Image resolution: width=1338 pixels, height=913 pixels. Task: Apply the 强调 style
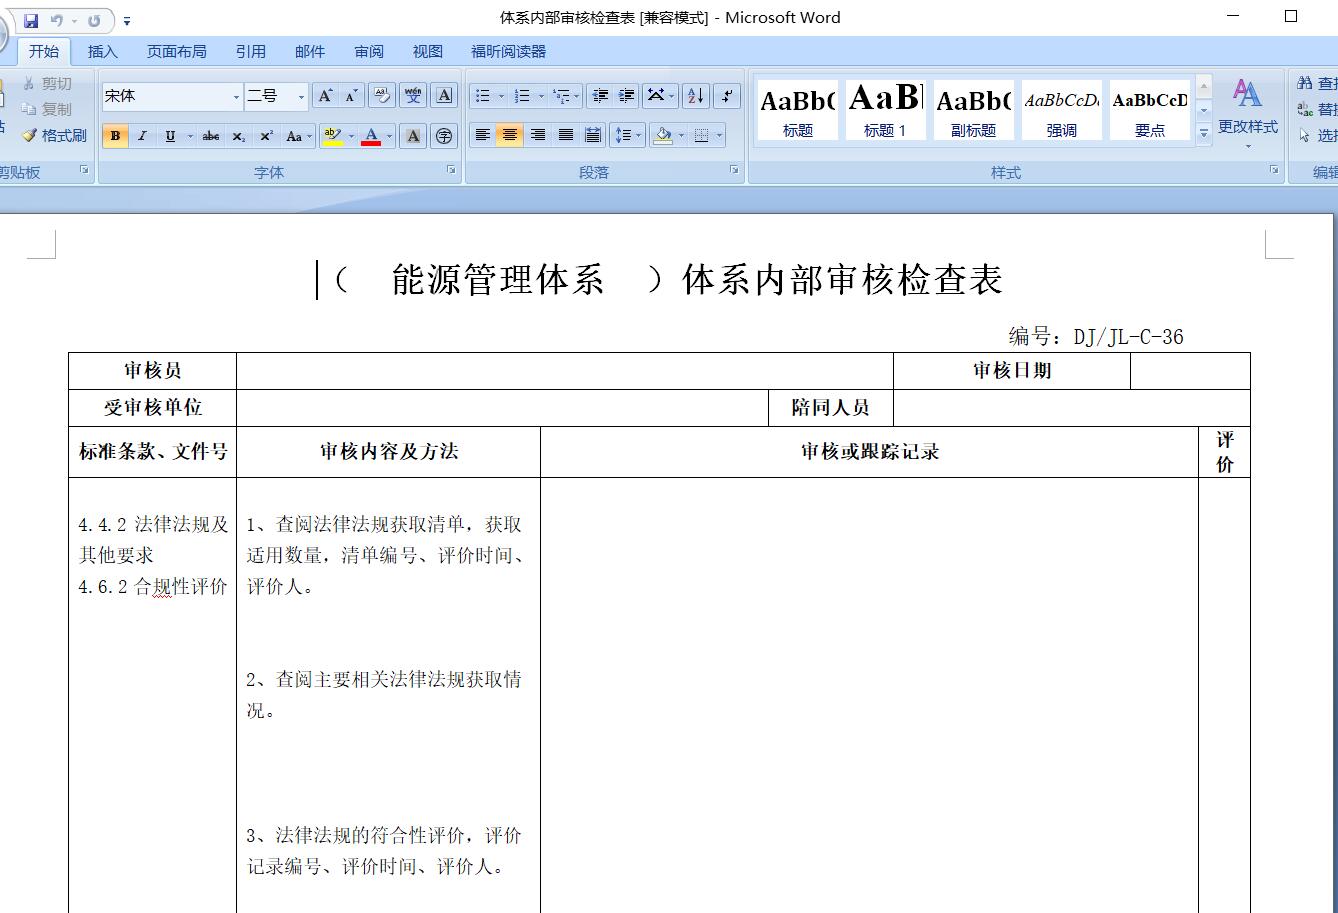click(1062, 110)
